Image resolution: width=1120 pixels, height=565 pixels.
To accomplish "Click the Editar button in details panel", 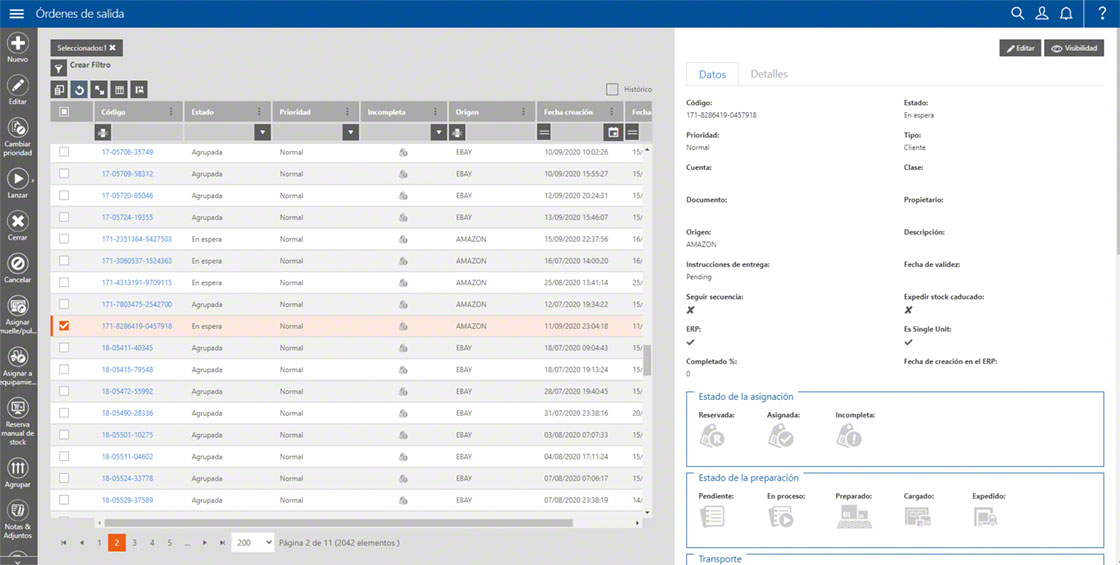I will click(1020, 48).
